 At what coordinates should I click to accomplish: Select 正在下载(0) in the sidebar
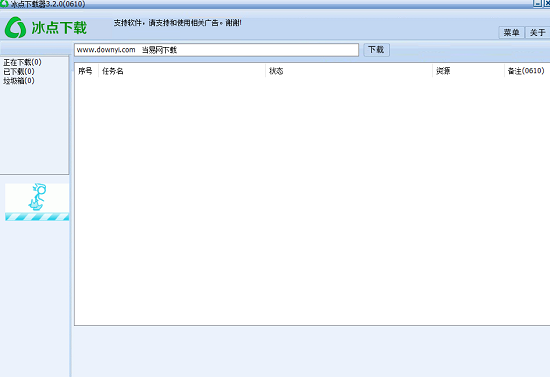pos(22,62)
